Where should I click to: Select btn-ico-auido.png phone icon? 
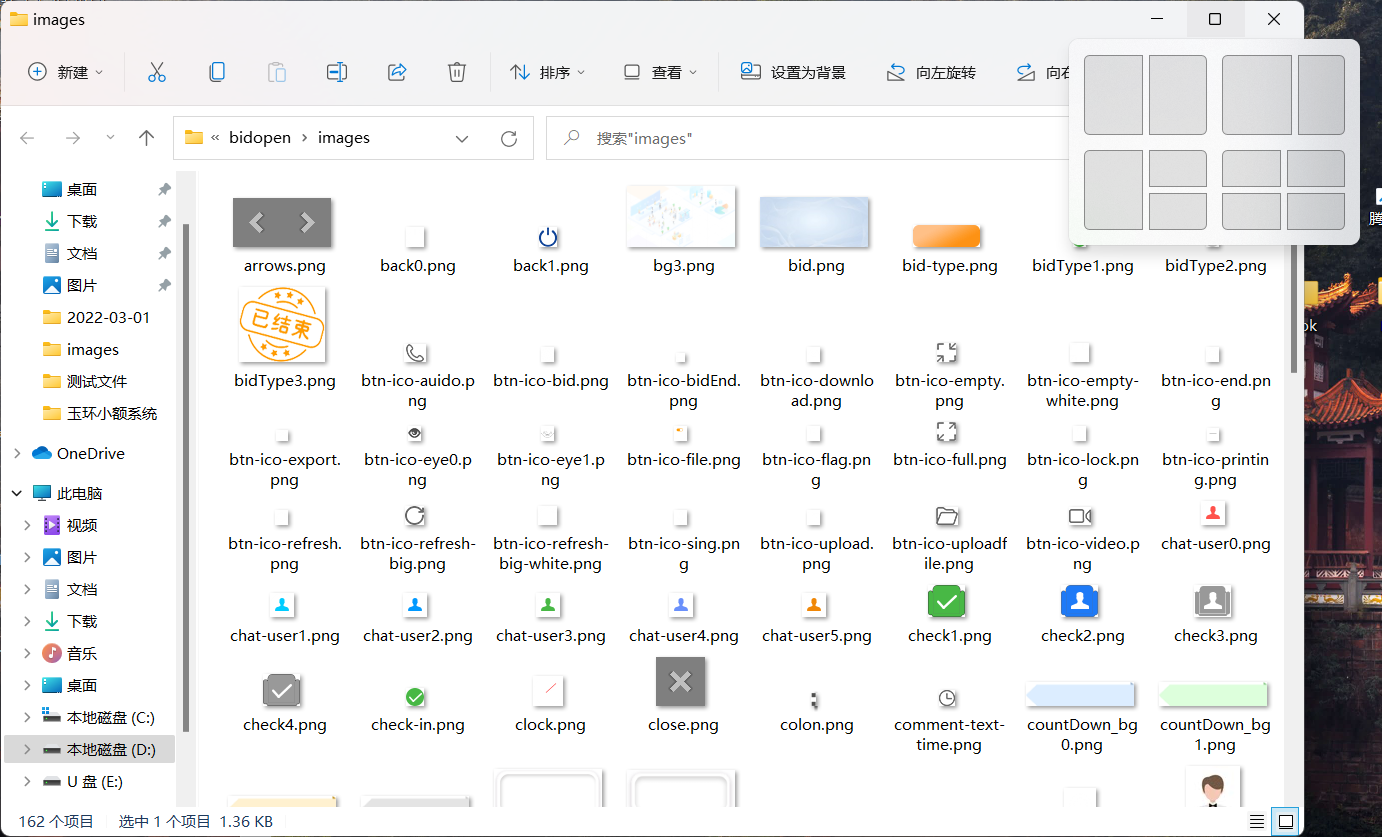[415, 353]
